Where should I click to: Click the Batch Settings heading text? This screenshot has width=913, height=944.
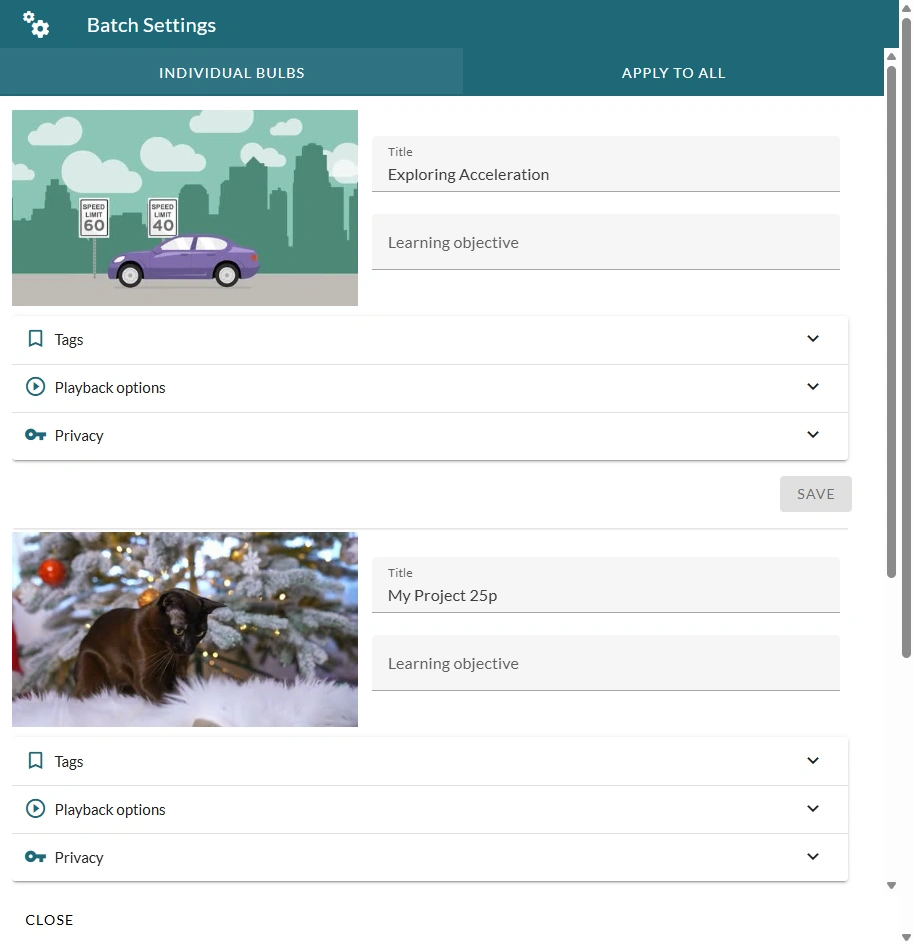click(x=151, y=25)
